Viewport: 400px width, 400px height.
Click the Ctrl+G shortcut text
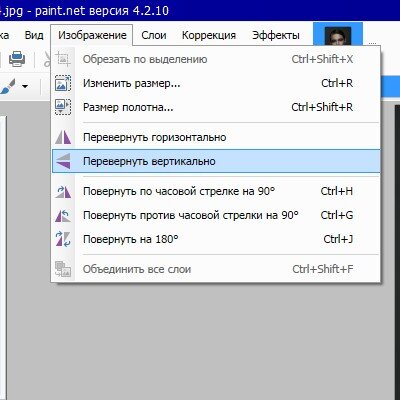tap(337, 215)
